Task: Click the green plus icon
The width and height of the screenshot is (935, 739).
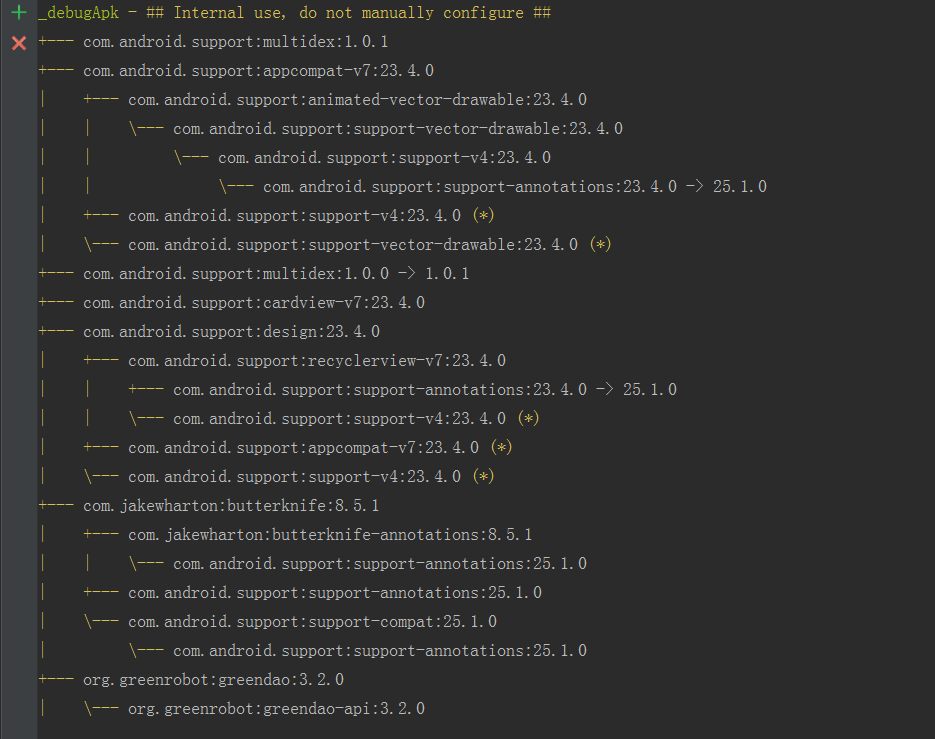Action: pyautogui.click(x=18, y=13)
